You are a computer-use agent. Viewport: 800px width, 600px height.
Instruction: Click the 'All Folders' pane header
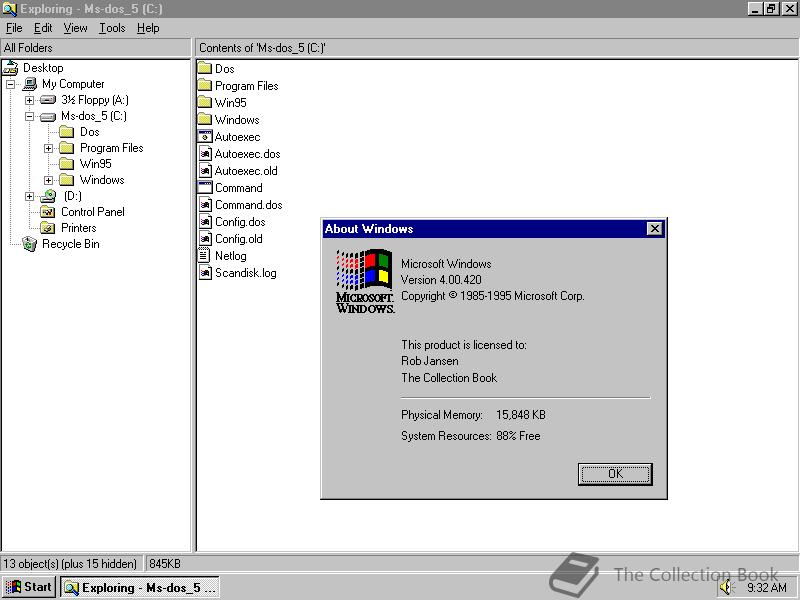point(96,48)
